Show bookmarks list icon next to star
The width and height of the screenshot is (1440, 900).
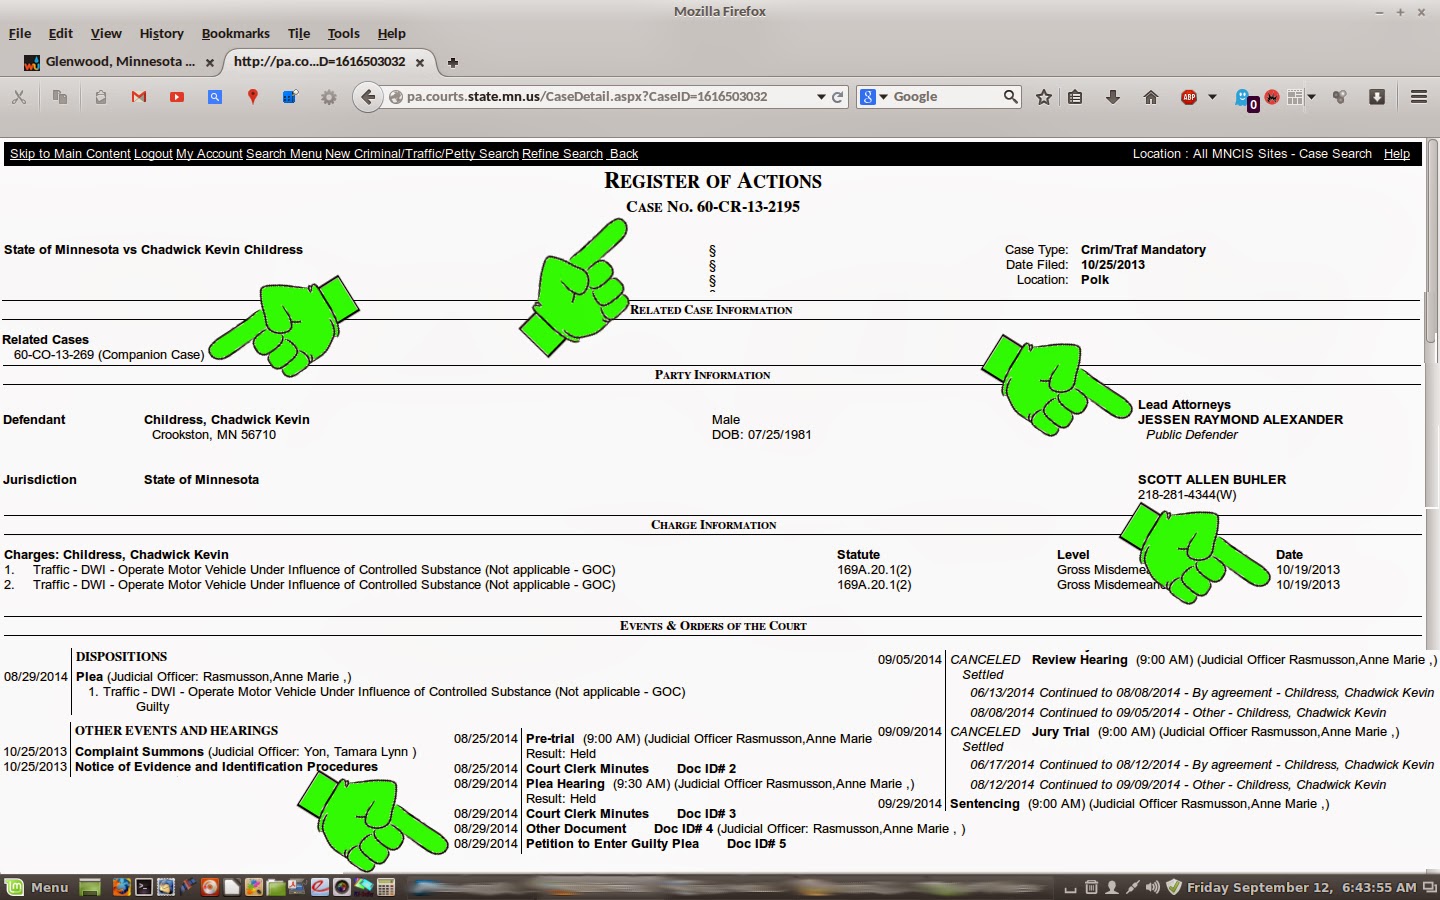[x=1075, y=97]
